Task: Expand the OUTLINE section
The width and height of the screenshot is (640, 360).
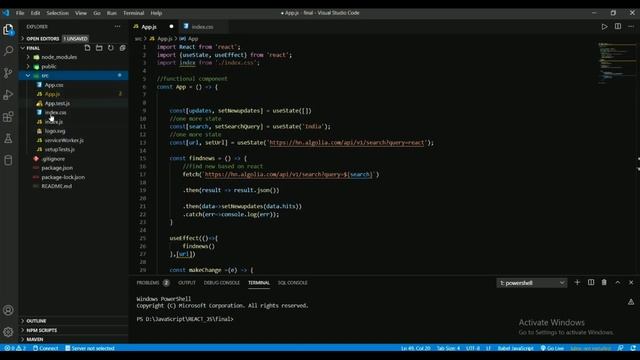Action: (x=73, y=321)
